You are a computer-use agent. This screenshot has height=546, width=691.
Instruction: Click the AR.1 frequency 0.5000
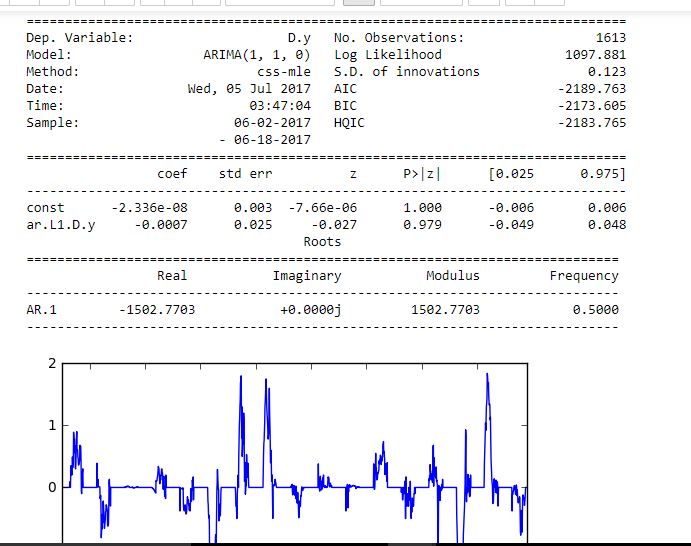595,309
